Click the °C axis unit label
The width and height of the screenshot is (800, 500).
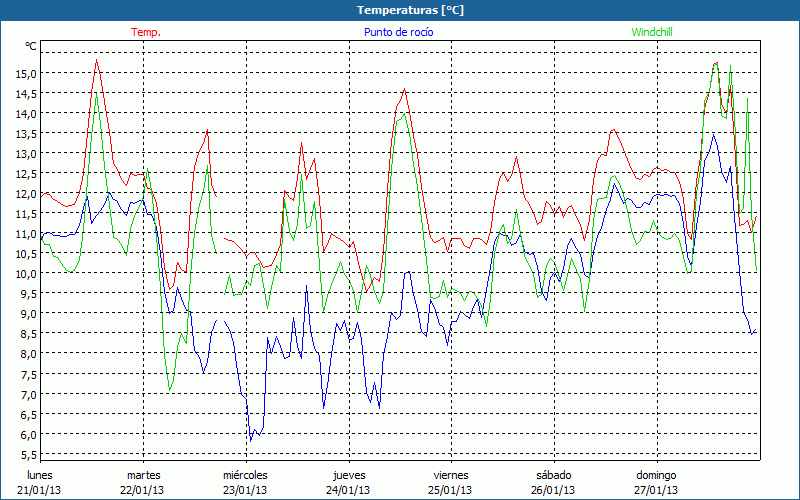click(x=31, y=46)
